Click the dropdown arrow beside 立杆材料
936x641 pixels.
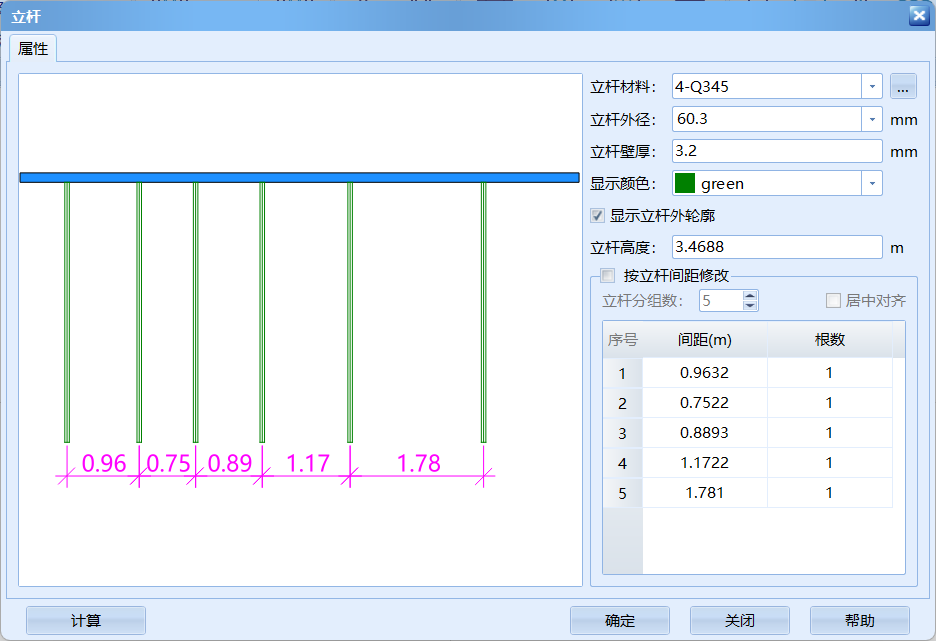[871, 86]
